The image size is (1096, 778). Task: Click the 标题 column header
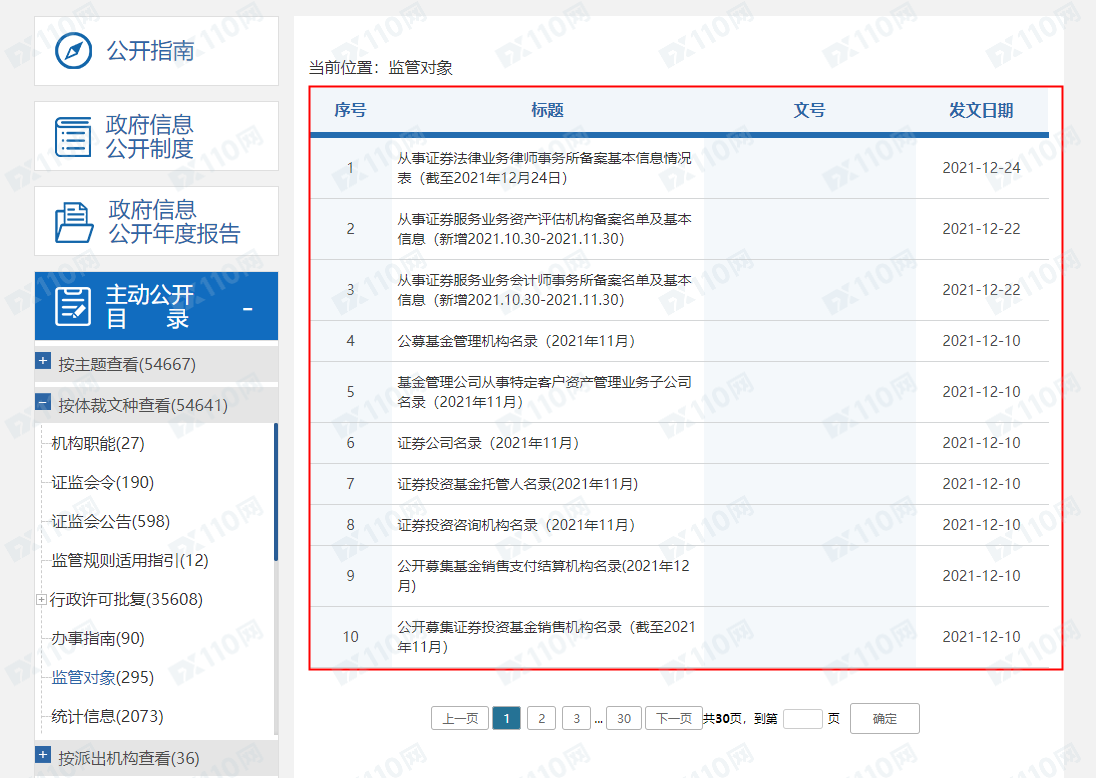547,110
